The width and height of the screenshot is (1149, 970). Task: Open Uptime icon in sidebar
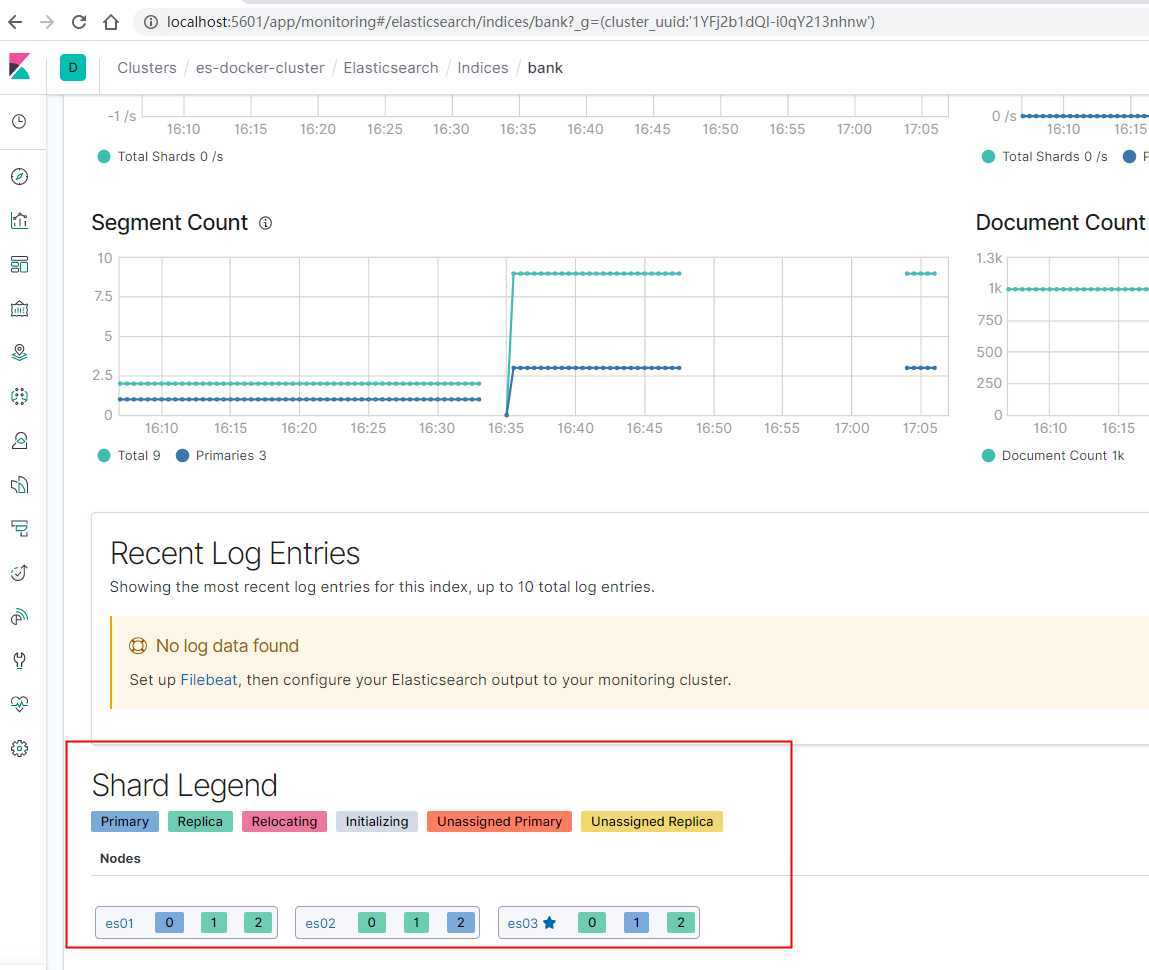pyautogui.click(x=20, y=572)
